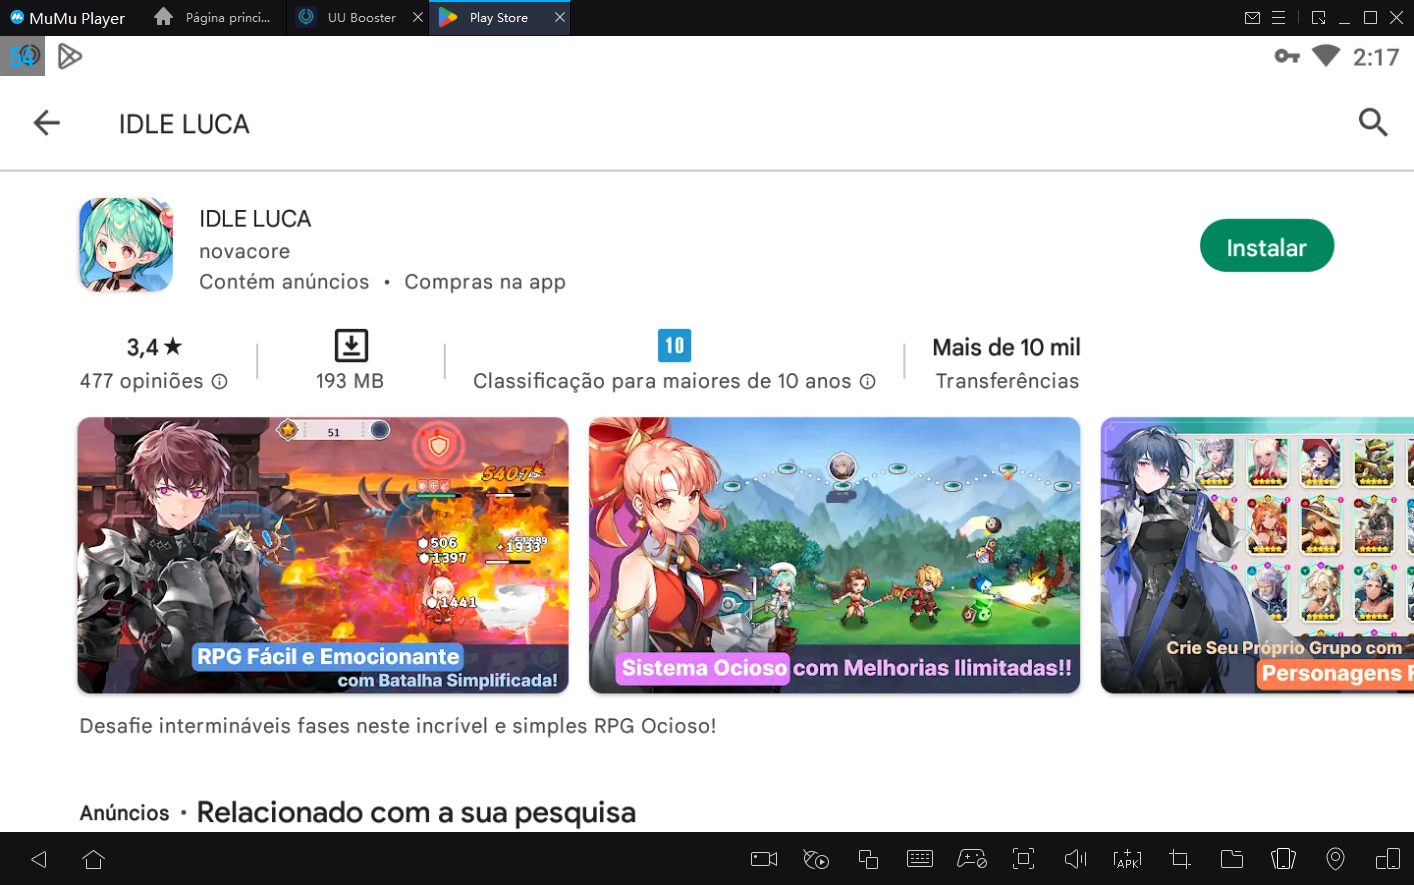This screenshot has height=885, width=1414.
Task: Open keyboard mapping icon
Action: click(x=920, y=859)
